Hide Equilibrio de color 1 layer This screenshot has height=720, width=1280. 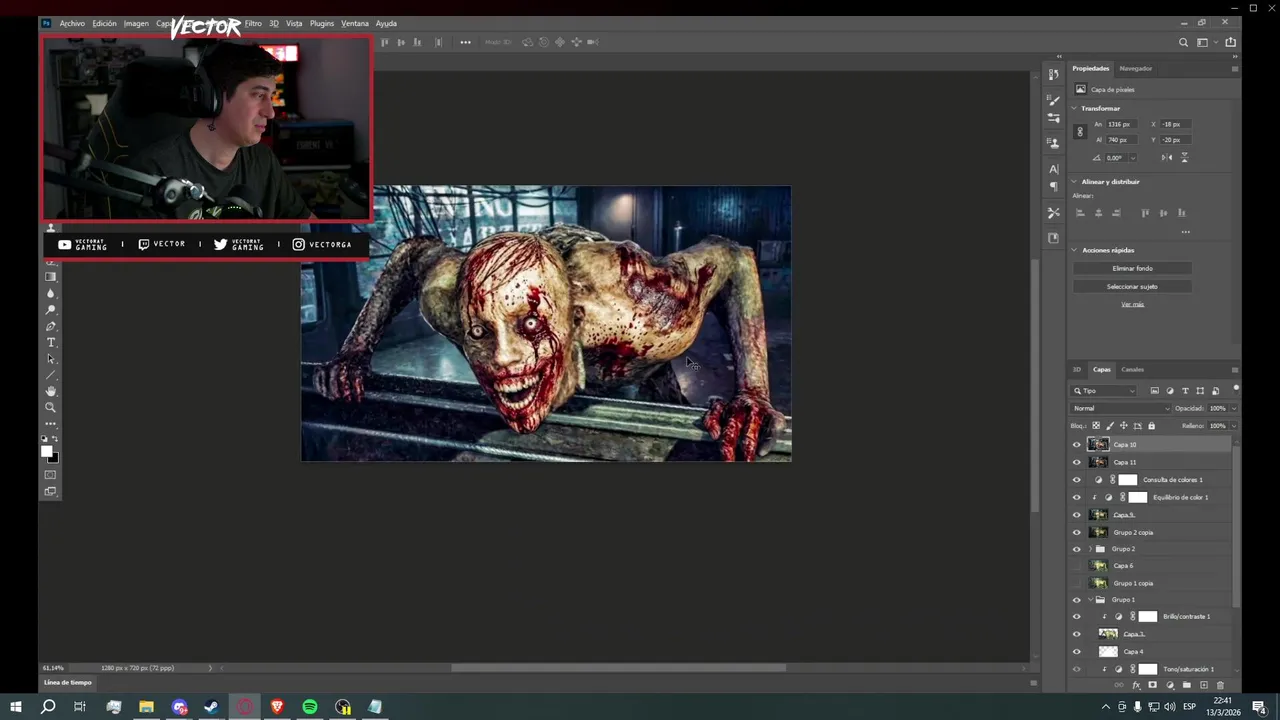tap(1077, 497)
